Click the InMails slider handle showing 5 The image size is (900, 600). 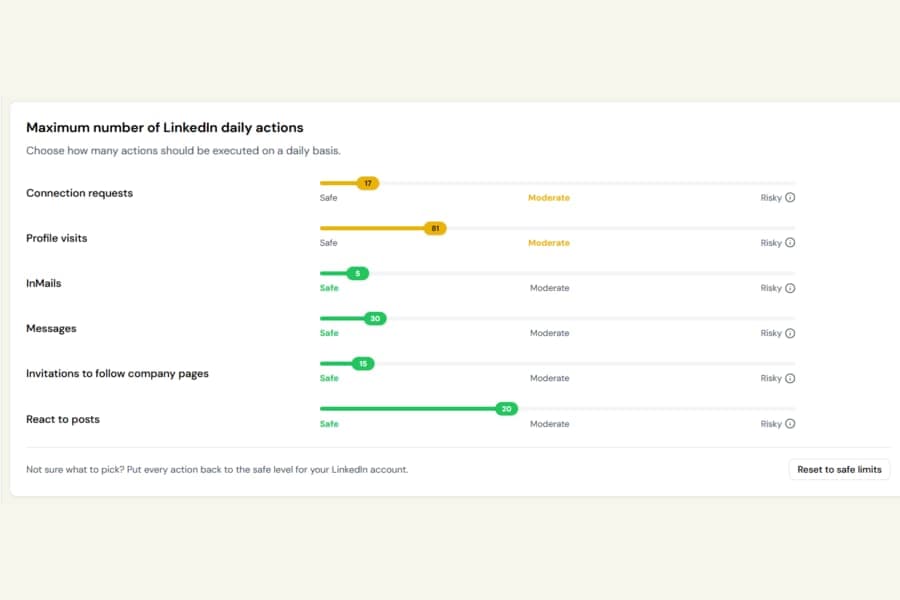tap(358, 273)
